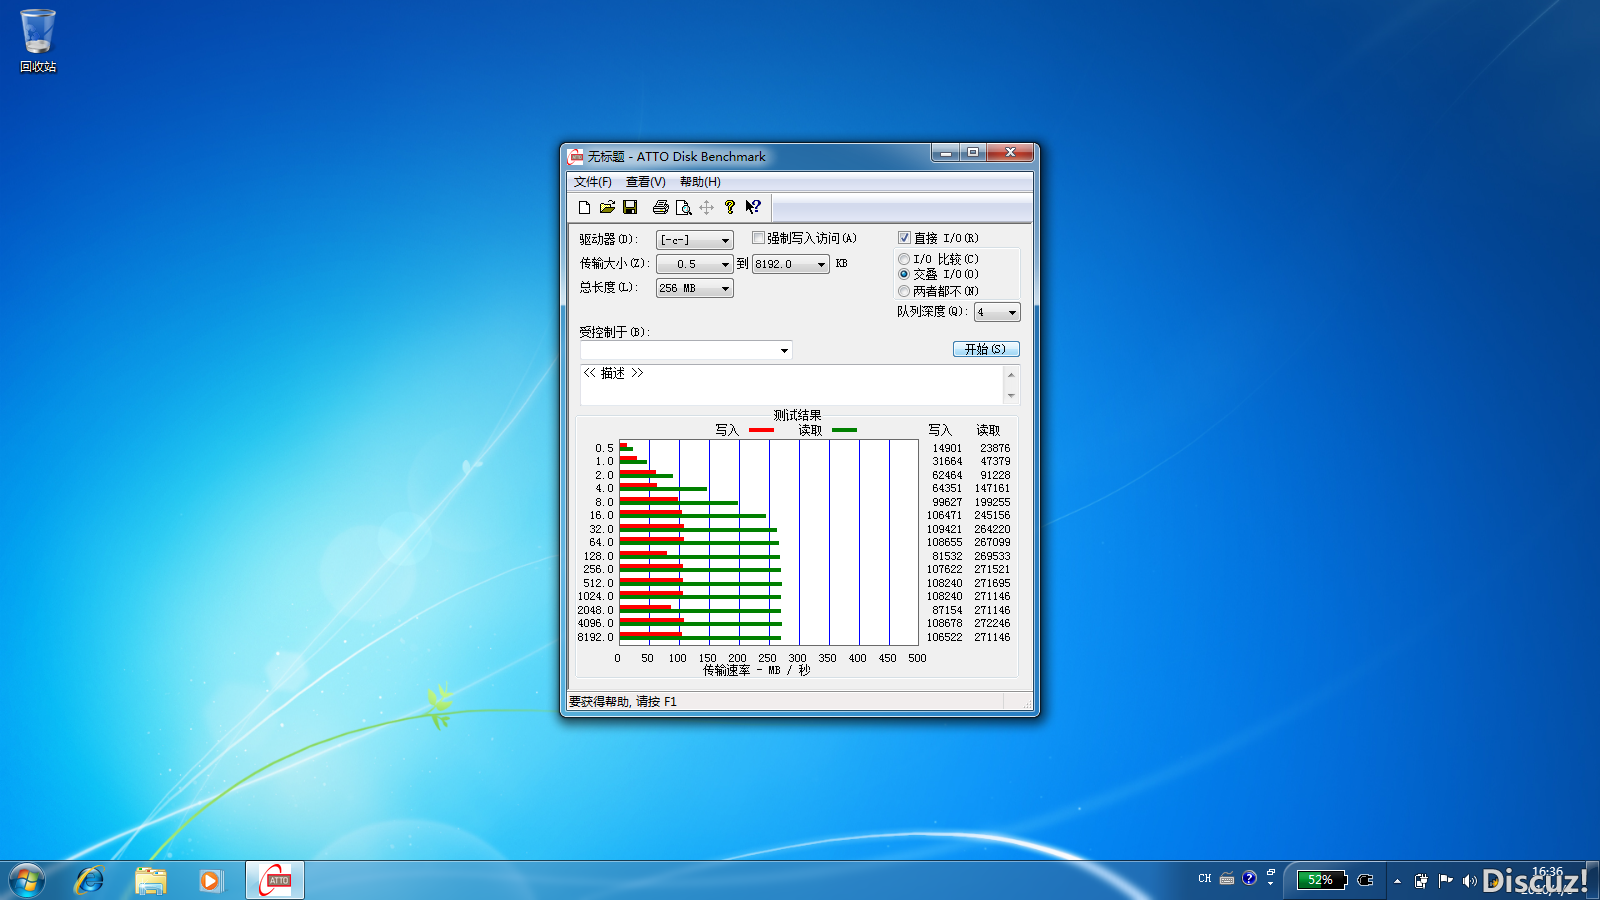1600x900 pixels.
Task: Click the language bar help icon
Action: click(1249, 878)
